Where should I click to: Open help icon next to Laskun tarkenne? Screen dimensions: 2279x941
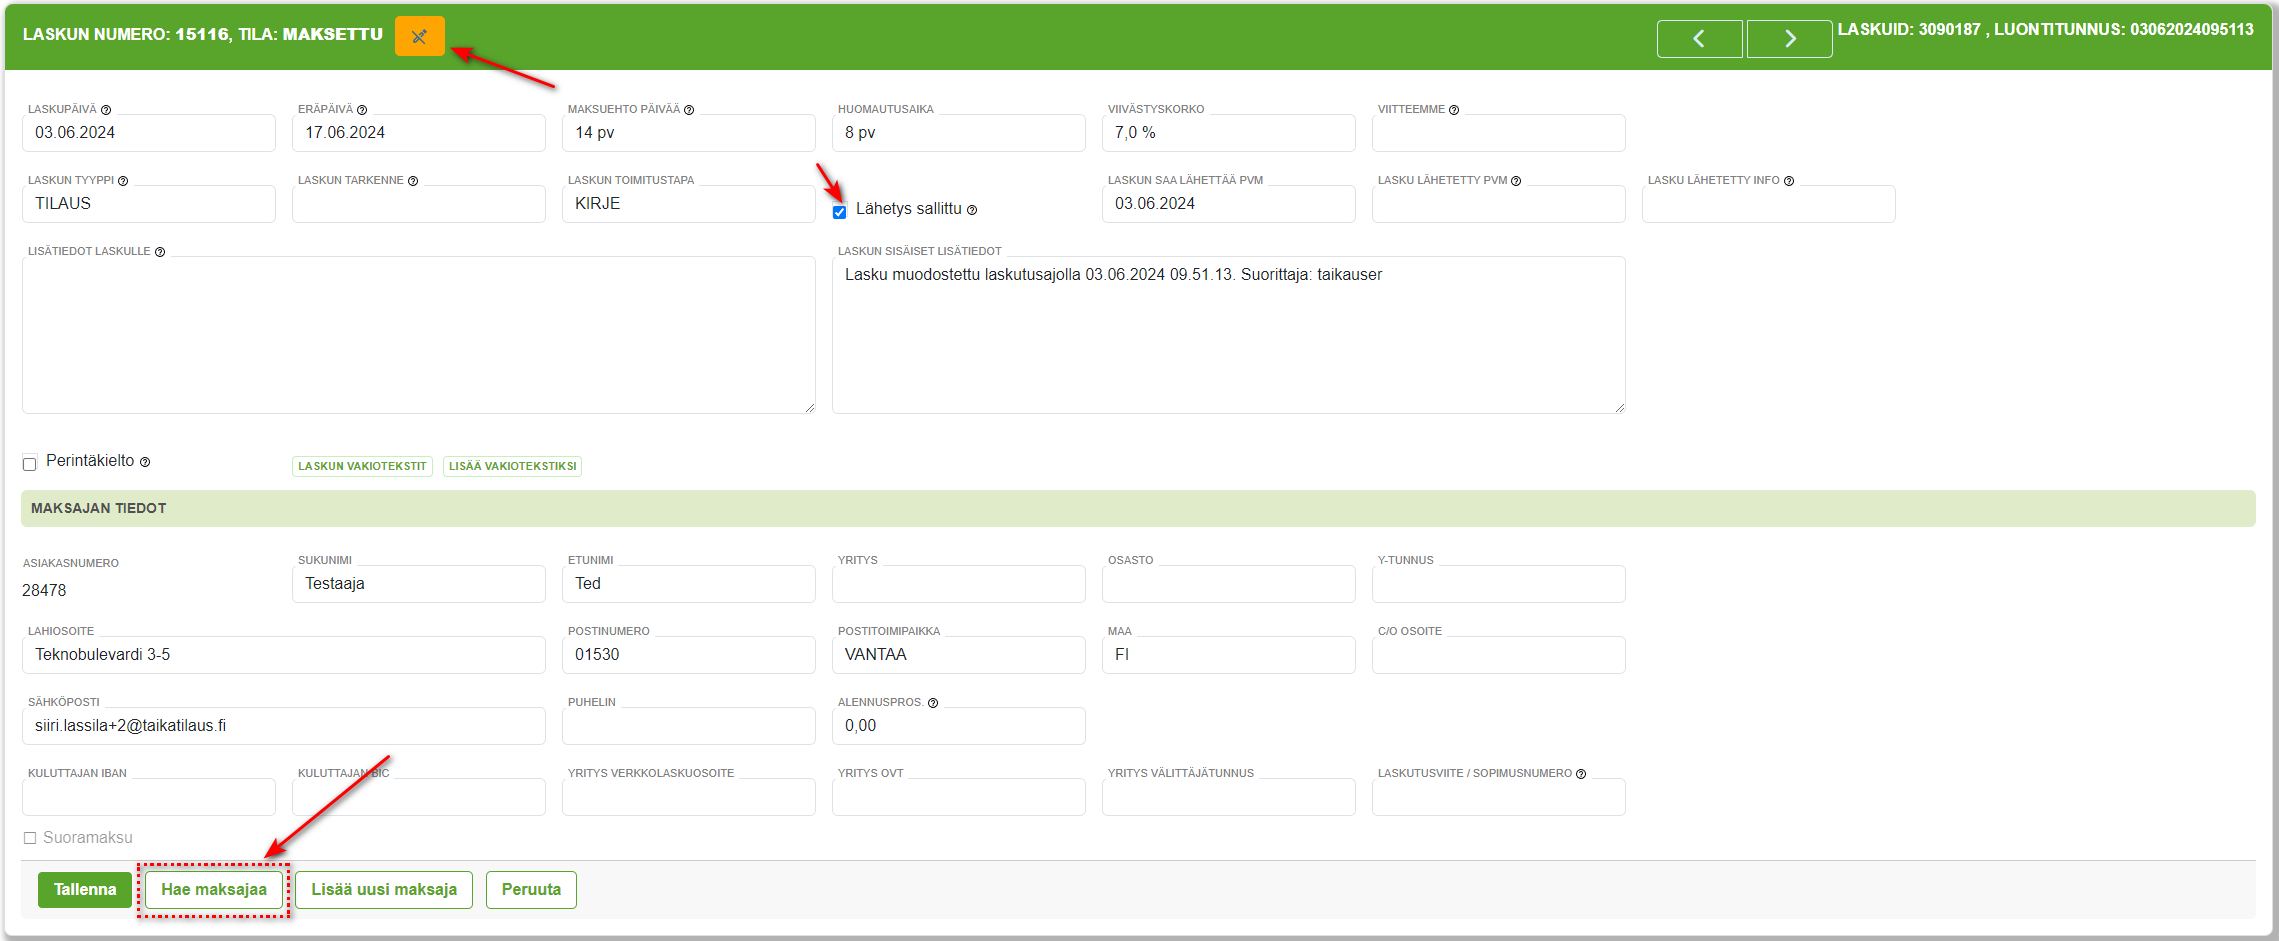[x=413, y=181]
